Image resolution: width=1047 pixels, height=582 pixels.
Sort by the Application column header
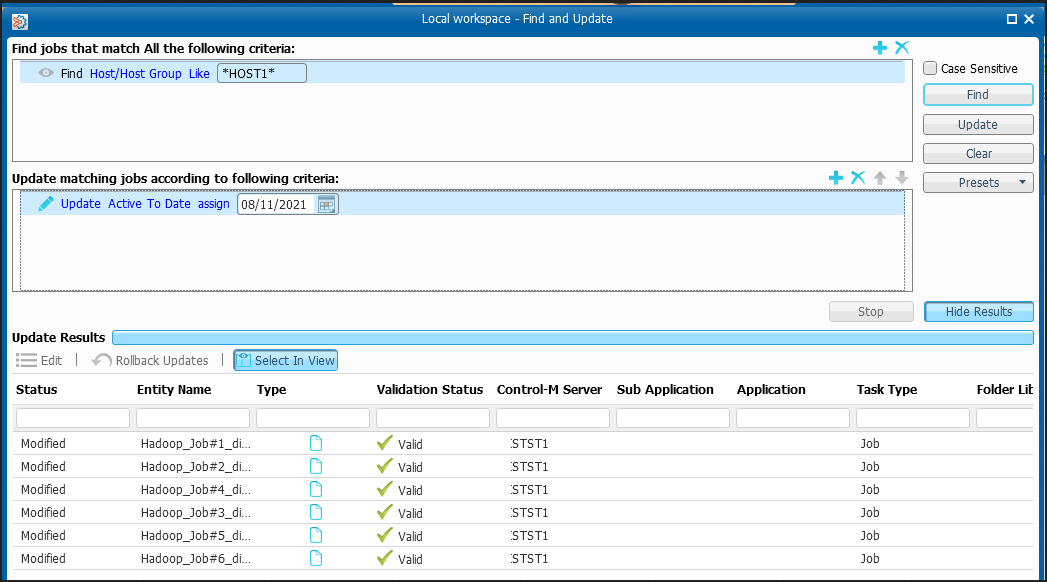(x=771, y=390)
